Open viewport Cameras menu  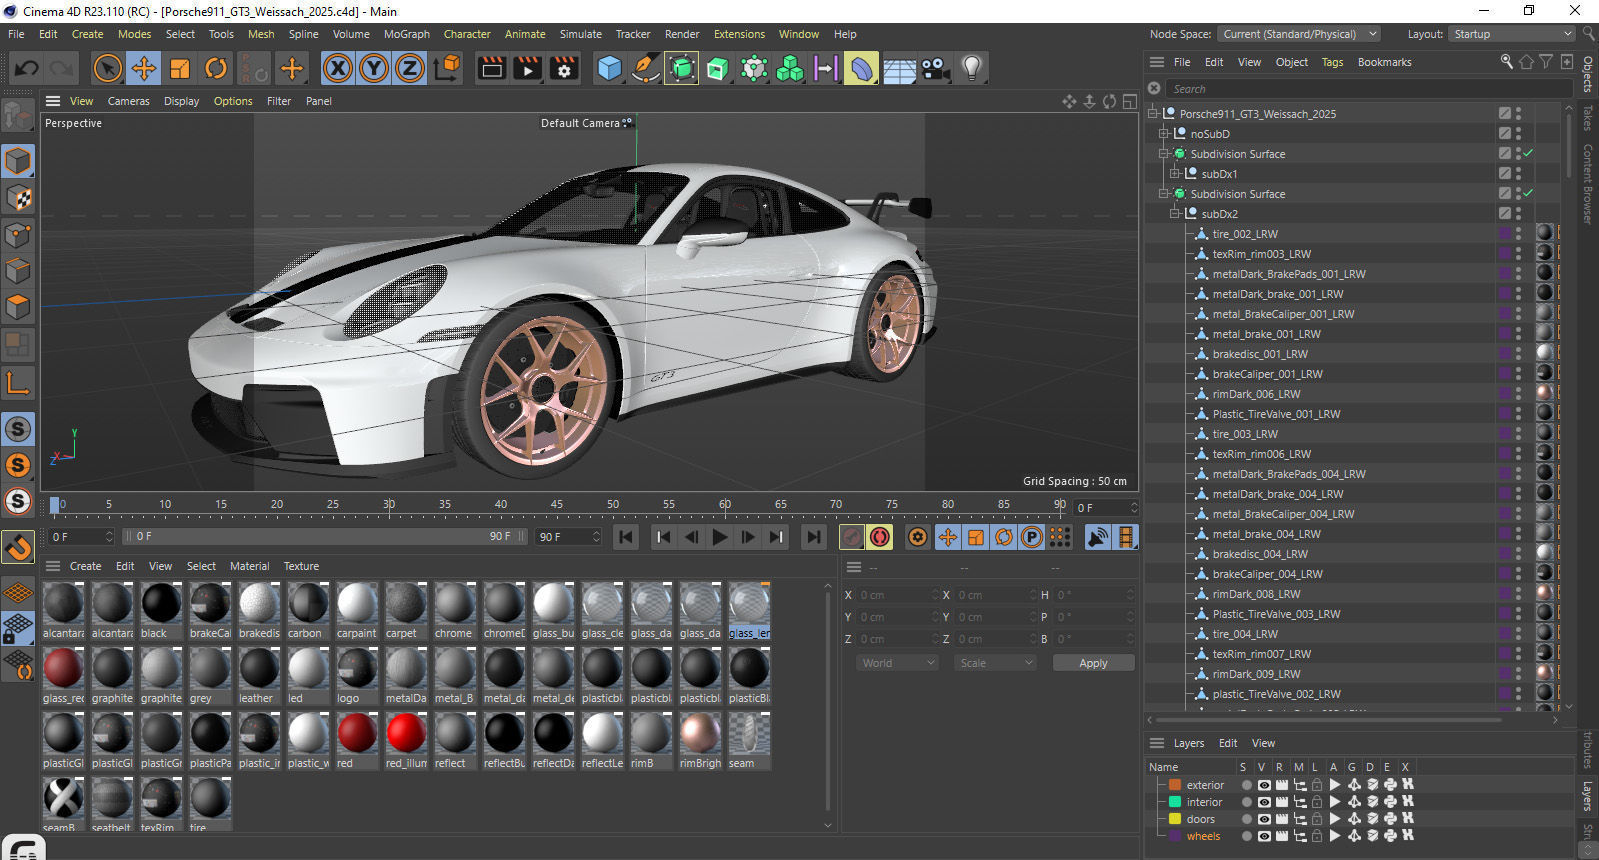point(129,101)
